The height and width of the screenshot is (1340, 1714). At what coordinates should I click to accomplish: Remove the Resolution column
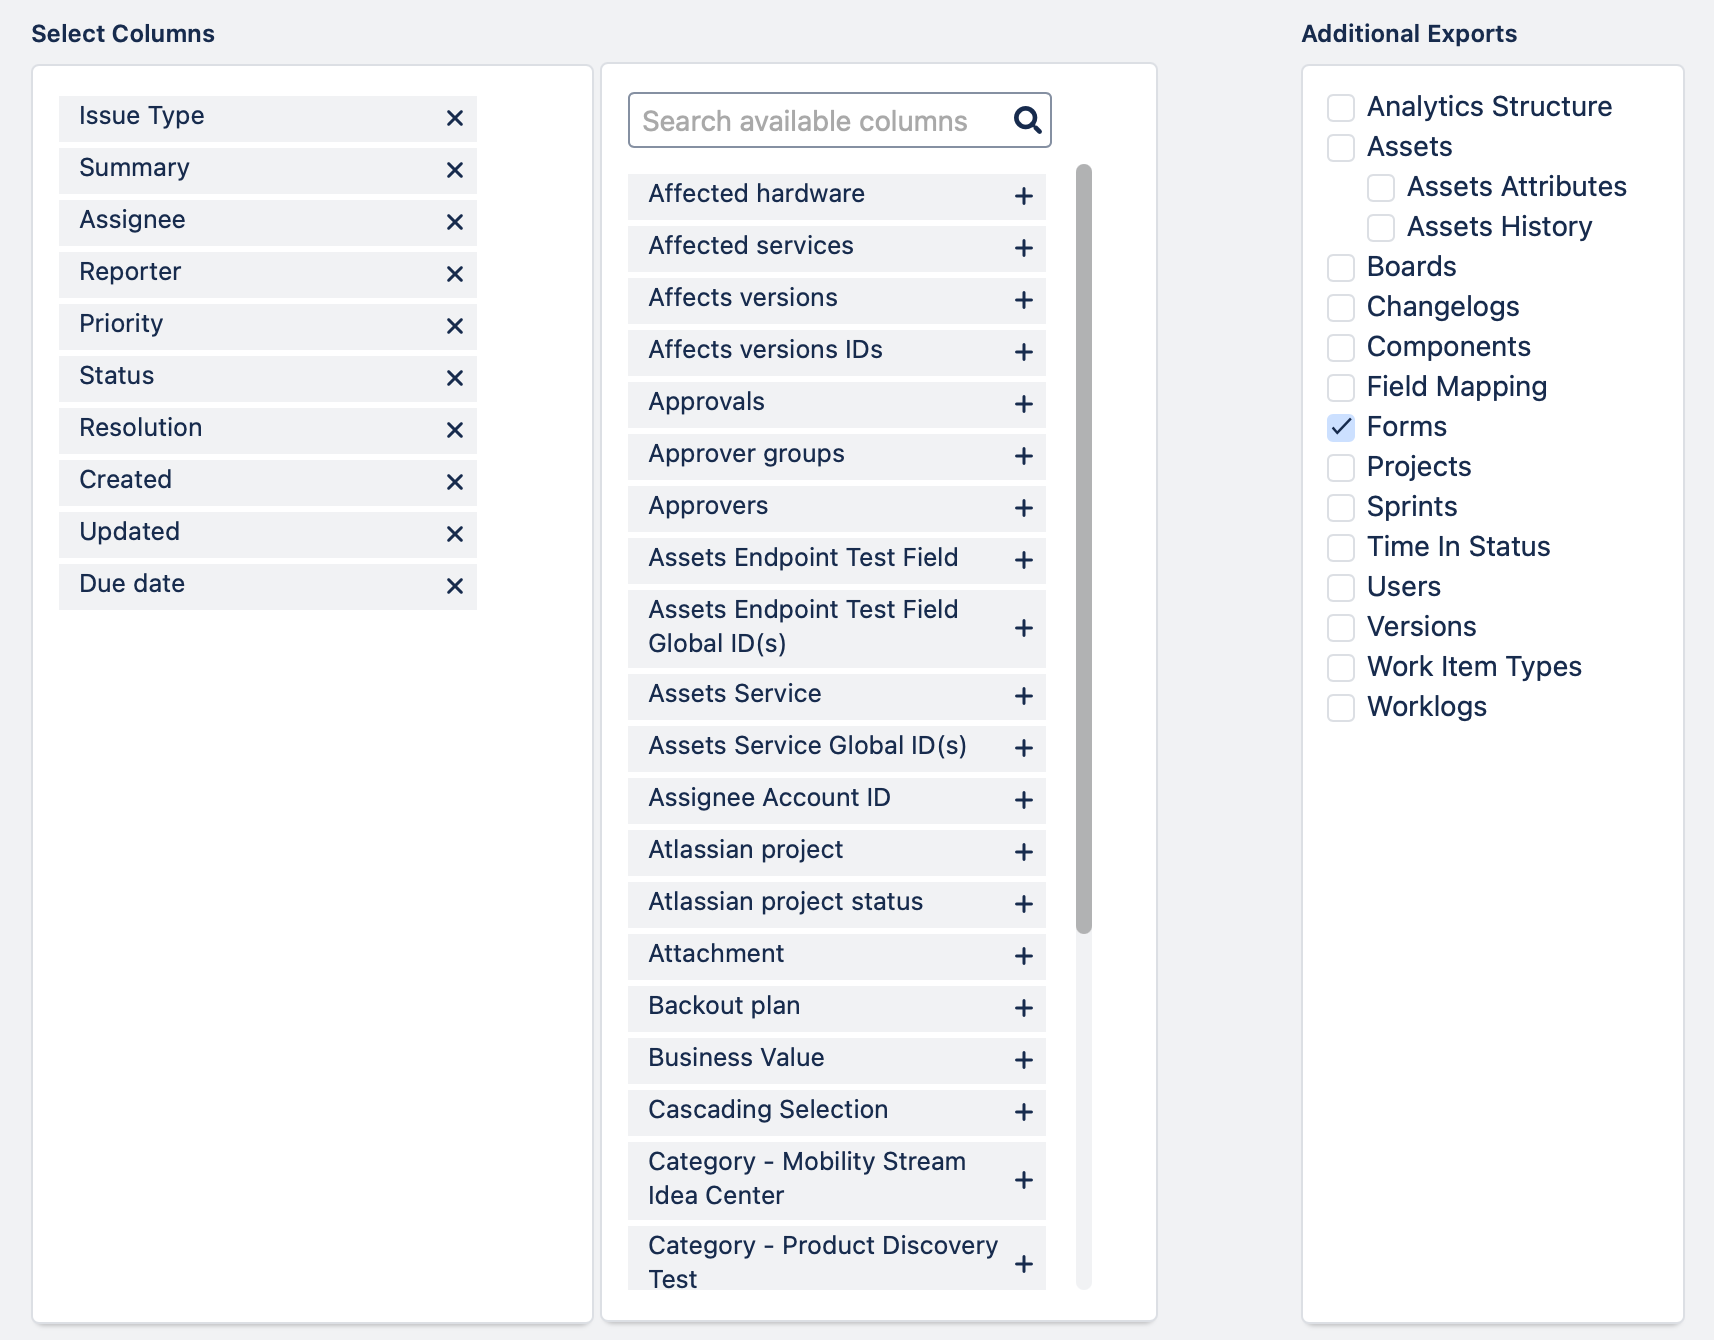tap(455, 430)
